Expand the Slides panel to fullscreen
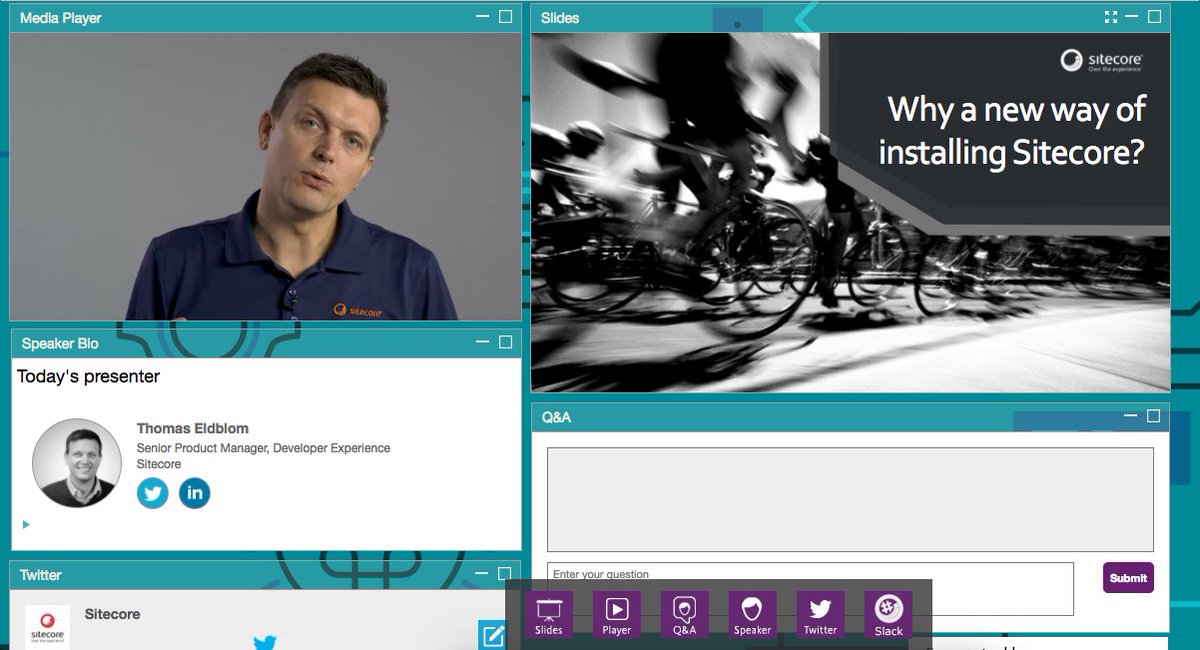 pos(1112,16)
